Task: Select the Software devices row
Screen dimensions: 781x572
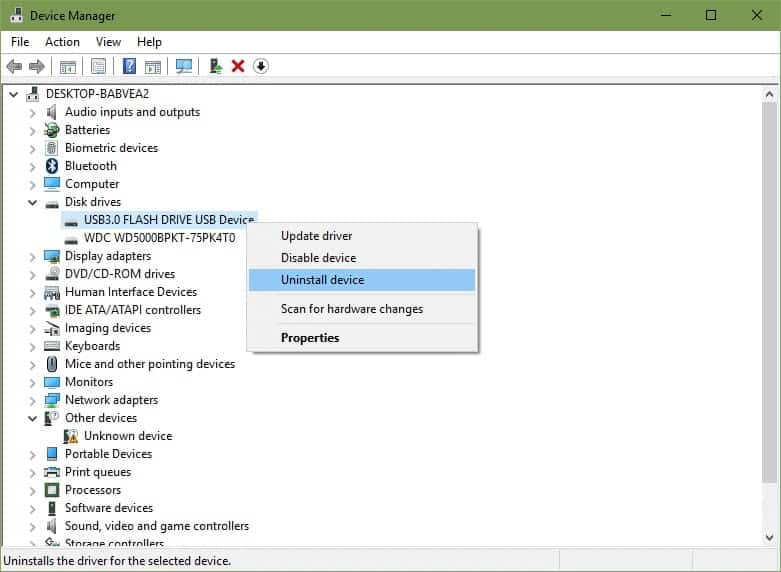Action: 109,508
